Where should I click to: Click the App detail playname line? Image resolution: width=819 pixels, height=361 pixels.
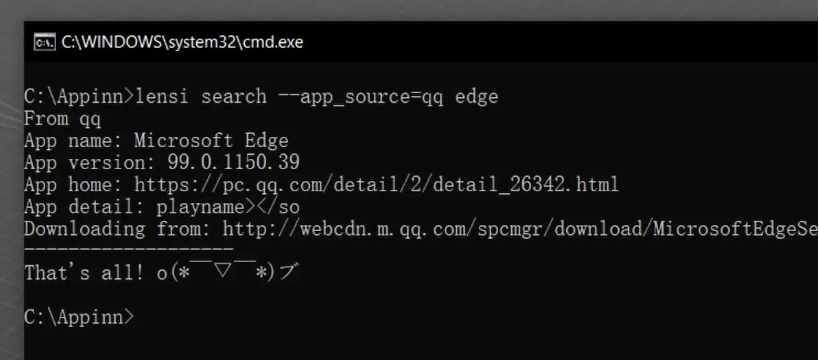pos(162,207)
